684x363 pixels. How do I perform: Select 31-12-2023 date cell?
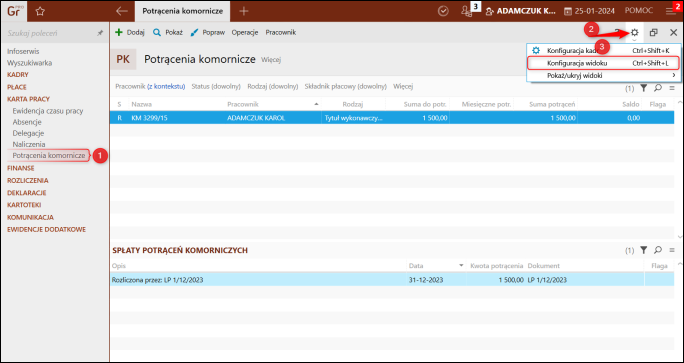pyautogui.click(x=436, y=280)
